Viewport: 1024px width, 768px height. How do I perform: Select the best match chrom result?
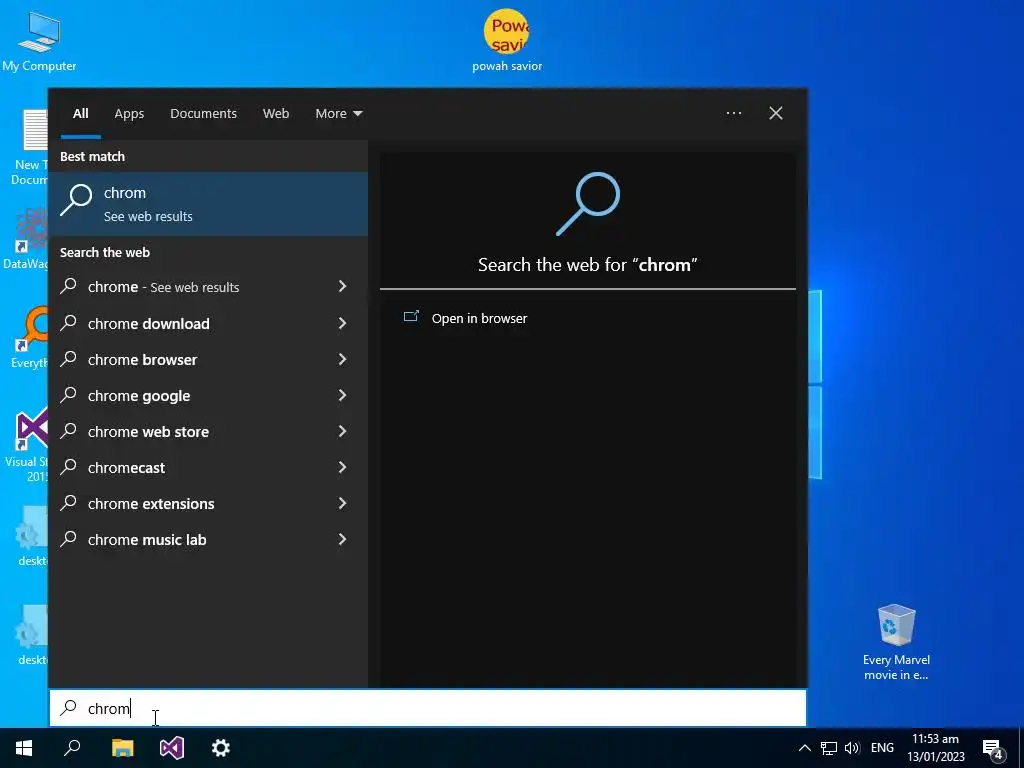(x=208, y=204)
